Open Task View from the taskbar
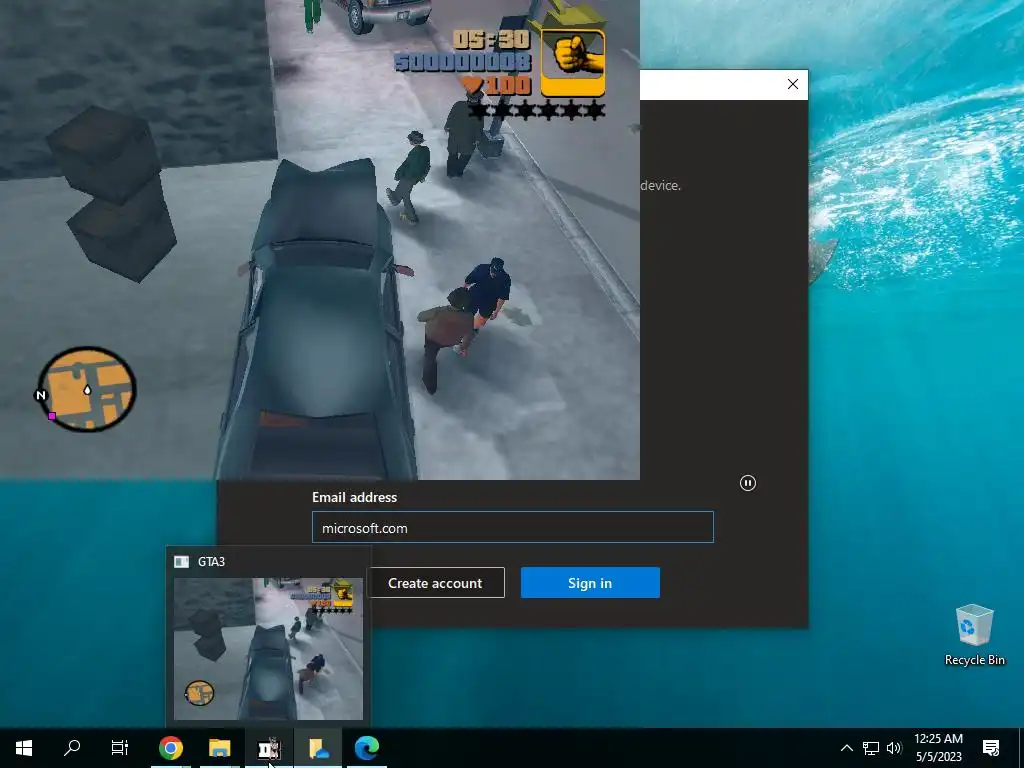1024x768 pixels. pyautogui.click(x=120, y=748)
